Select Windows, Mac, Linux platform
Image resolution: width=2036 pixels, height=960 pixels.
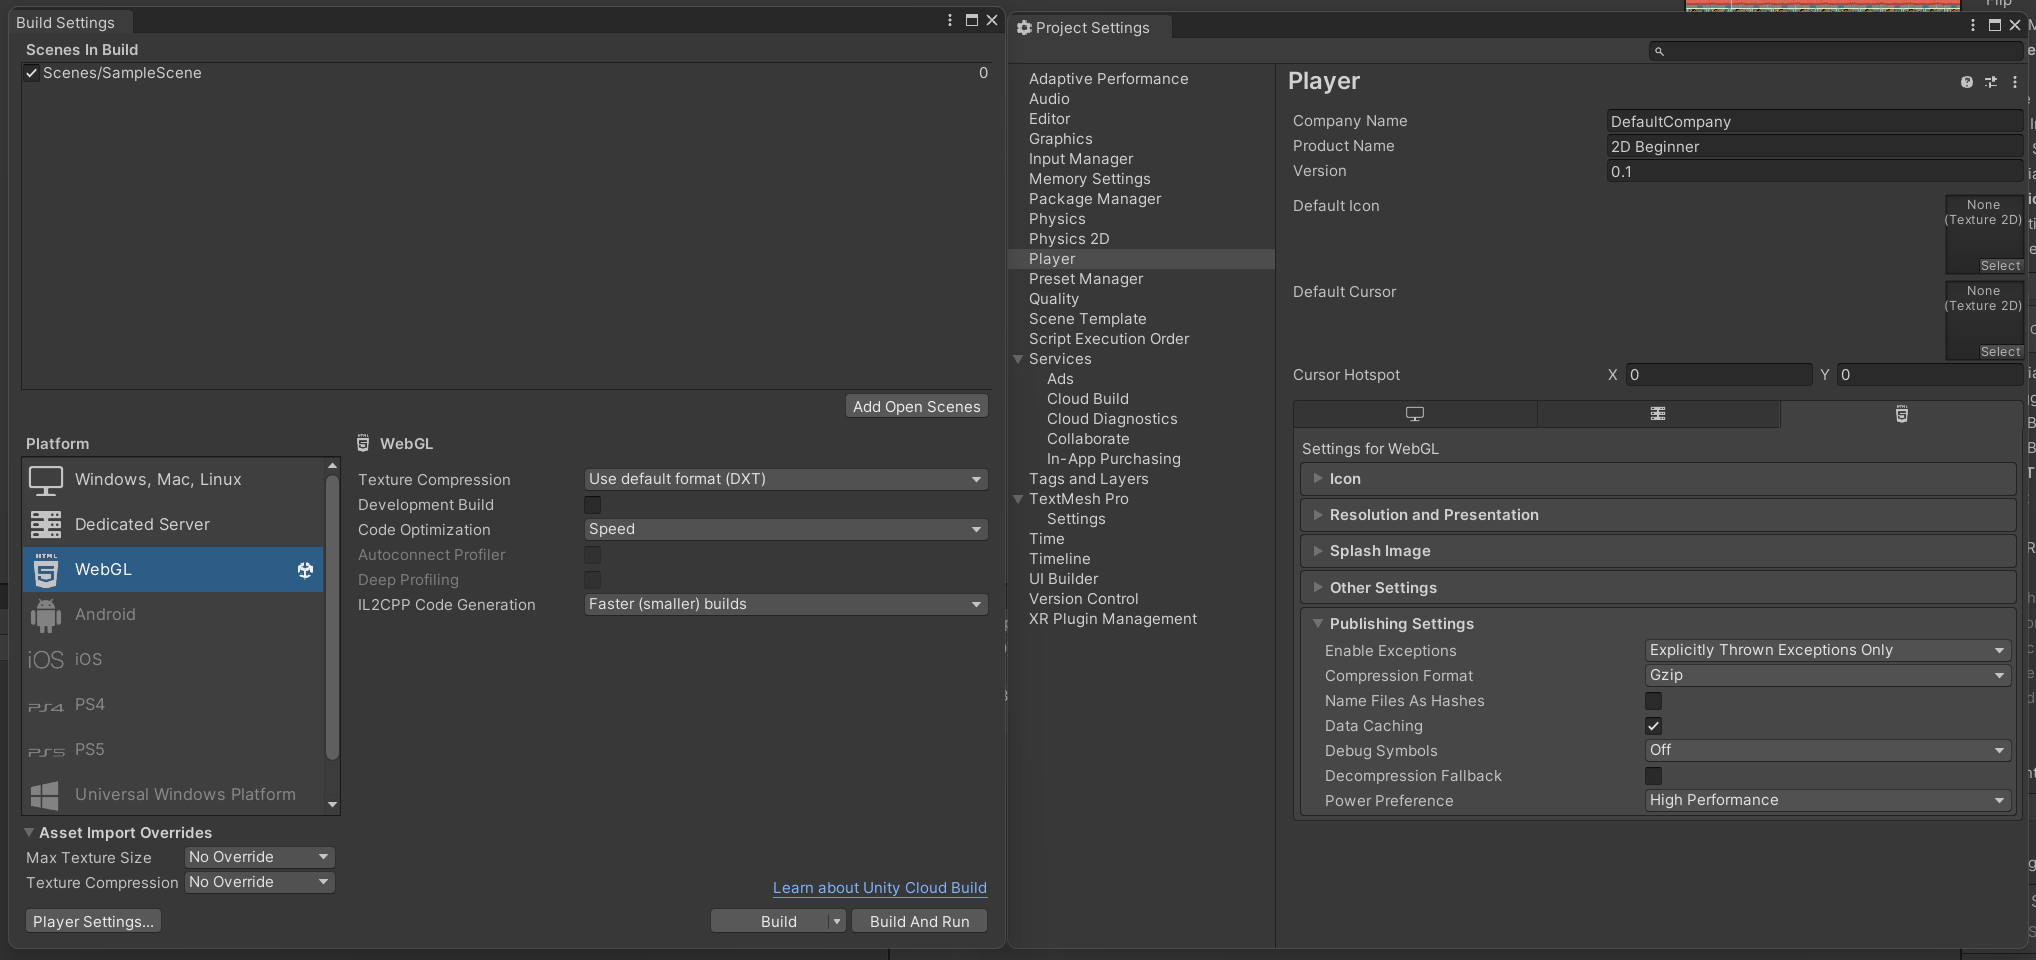[173, 480]
